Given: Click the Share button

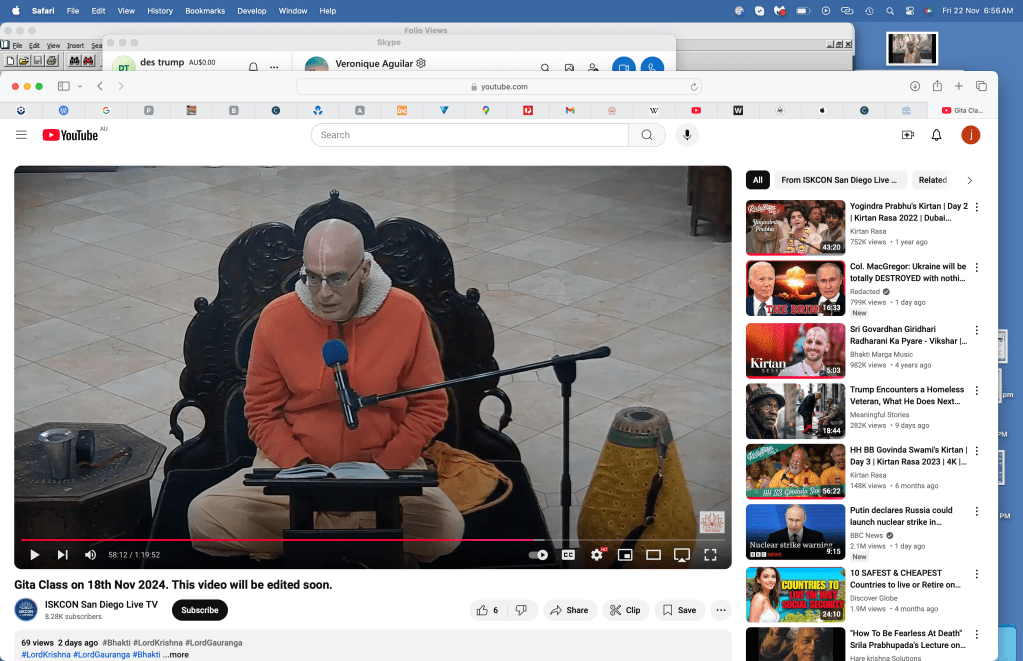Looking at the screenshot, I should pos(568,610).
